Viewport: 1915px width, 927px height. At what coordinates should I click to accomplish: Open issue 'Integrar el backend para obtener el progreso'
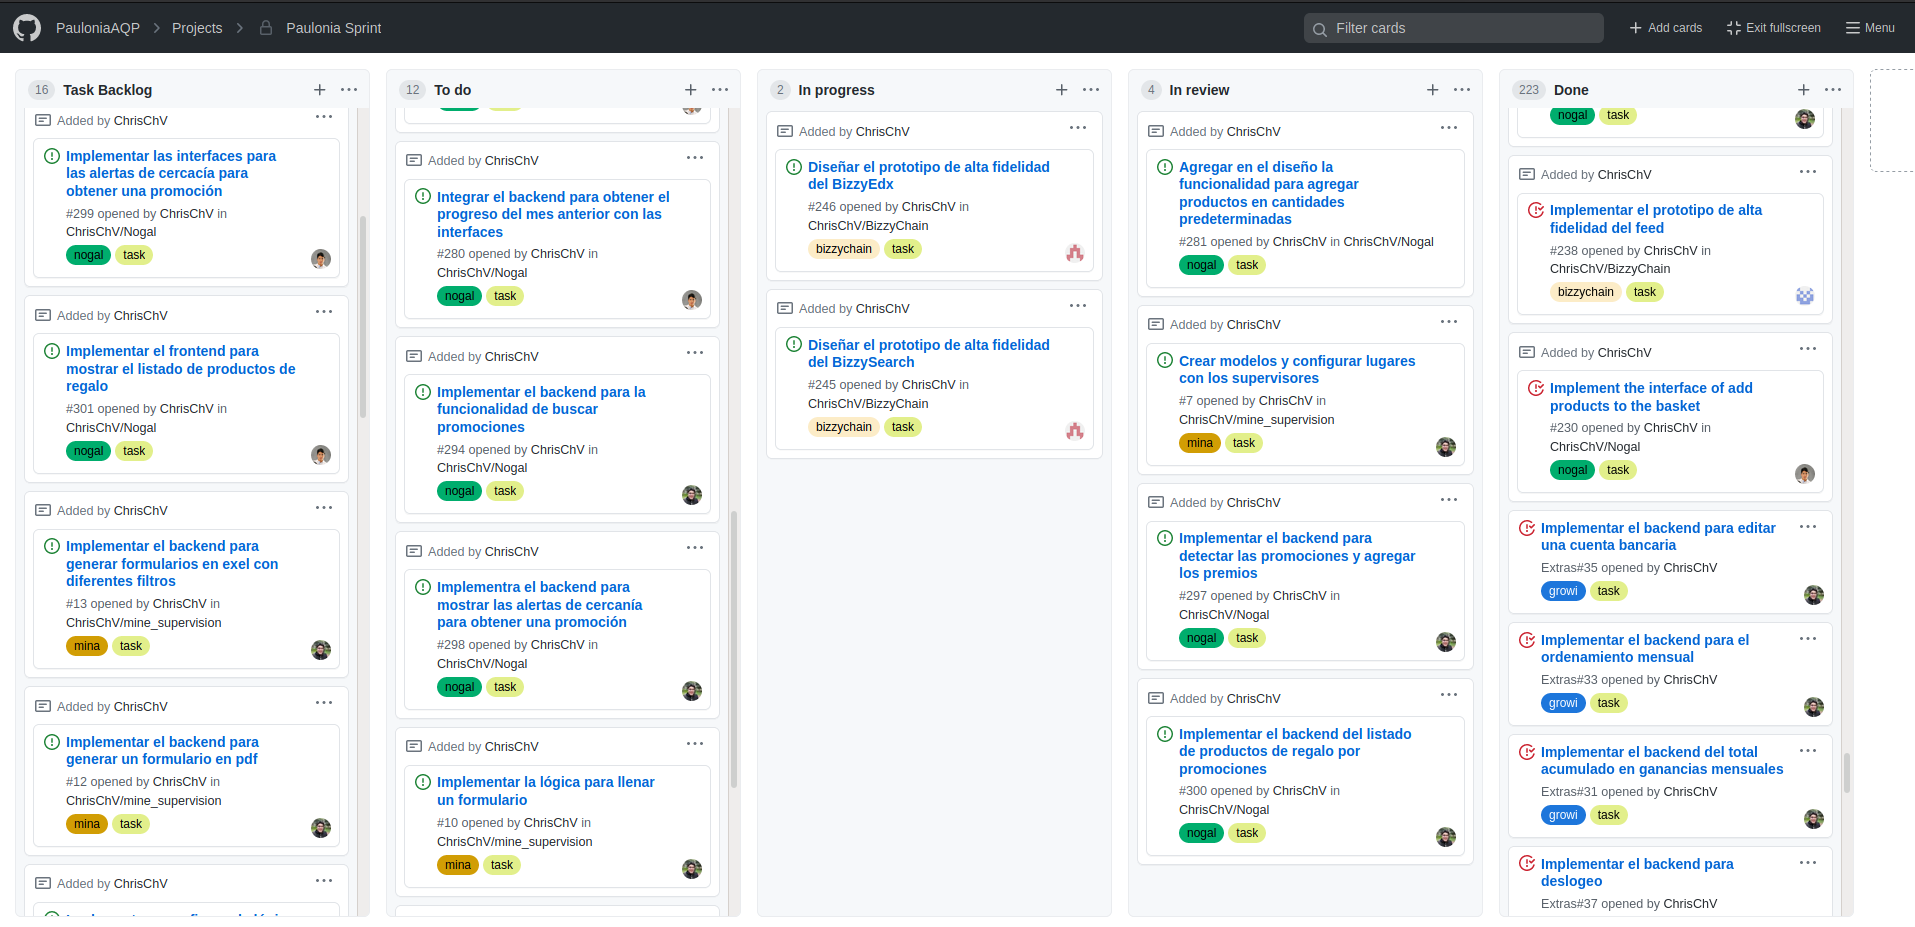point(553,214)
